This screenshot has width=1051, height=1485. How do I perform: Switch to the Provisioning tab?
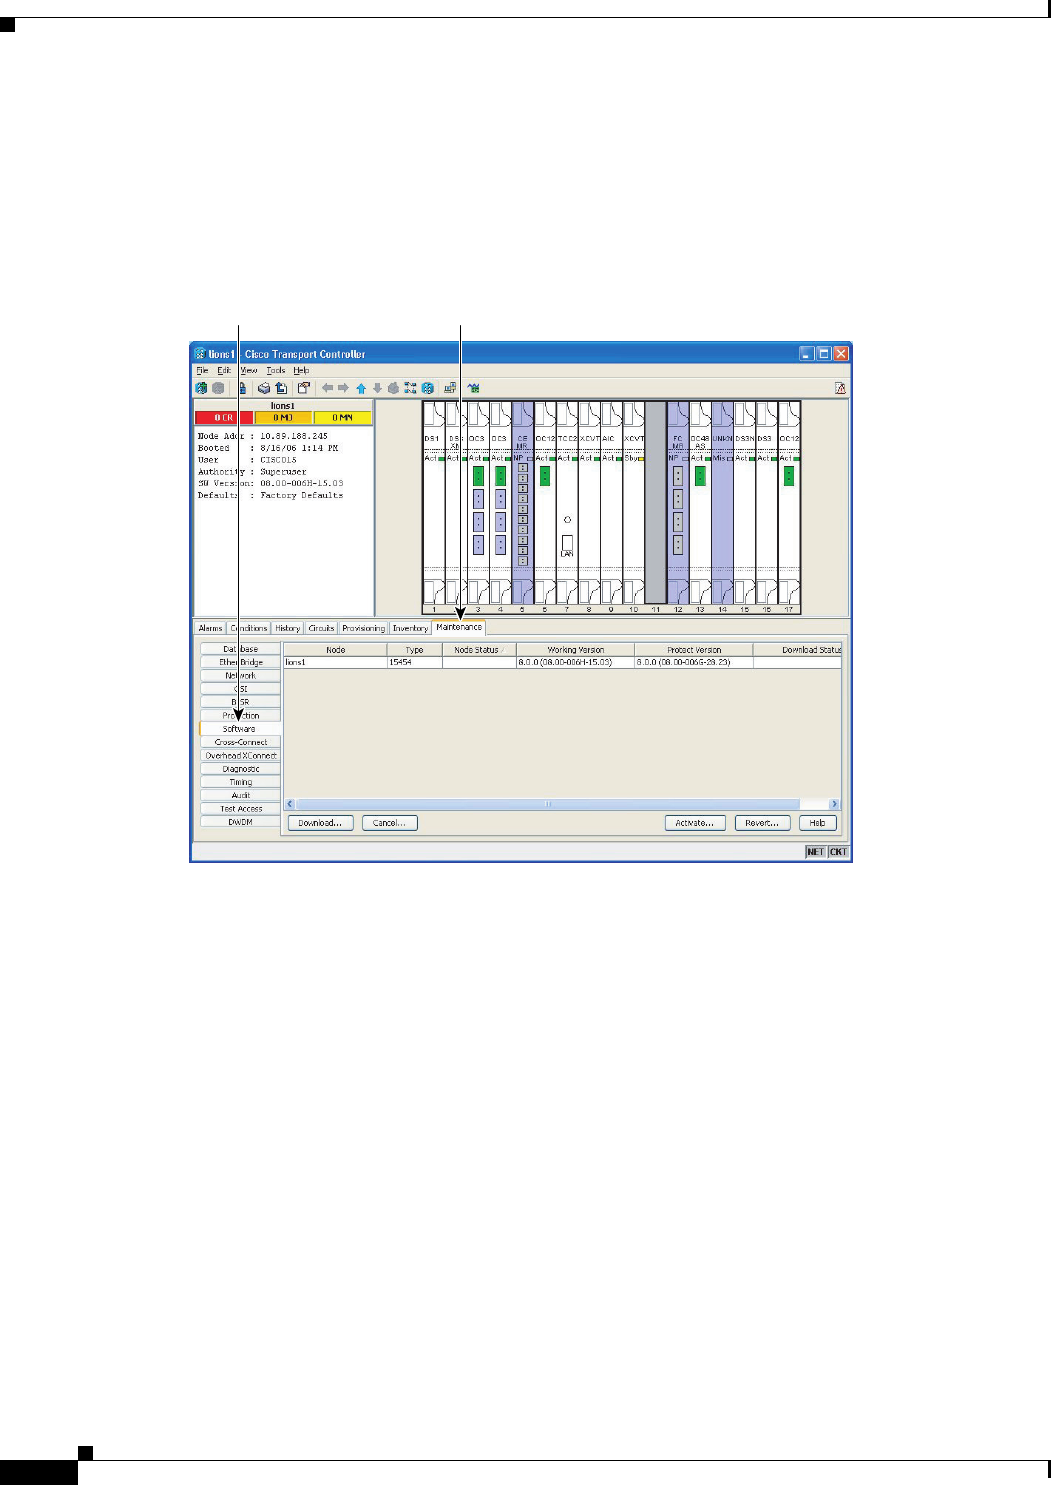tap(363, 628)
